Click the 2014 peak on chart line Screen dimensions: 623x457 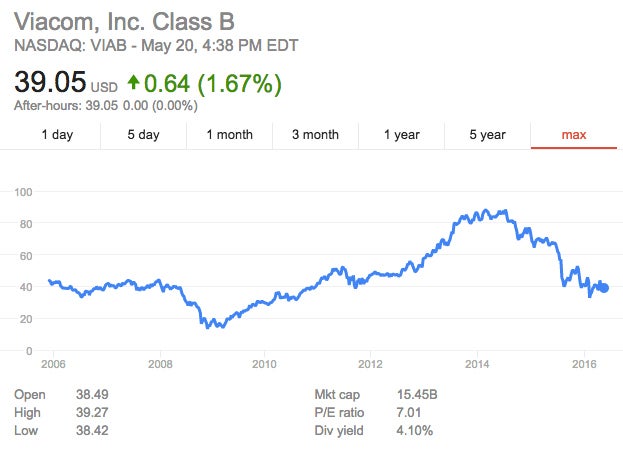tap(486, 211)
